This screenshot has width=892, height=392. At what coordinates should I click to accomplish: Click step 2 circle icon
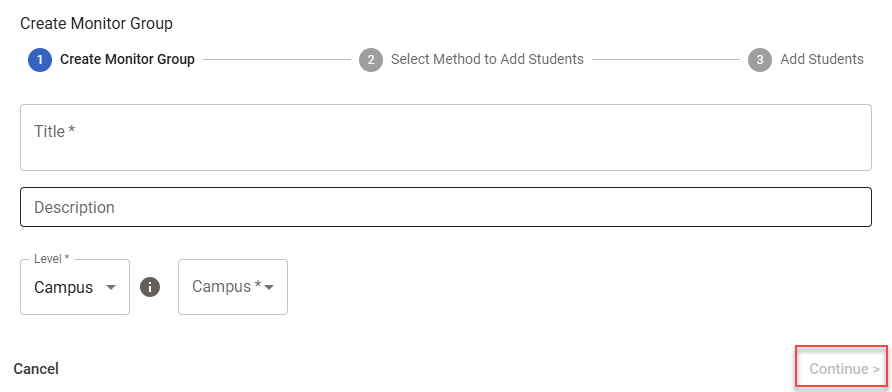371,60
